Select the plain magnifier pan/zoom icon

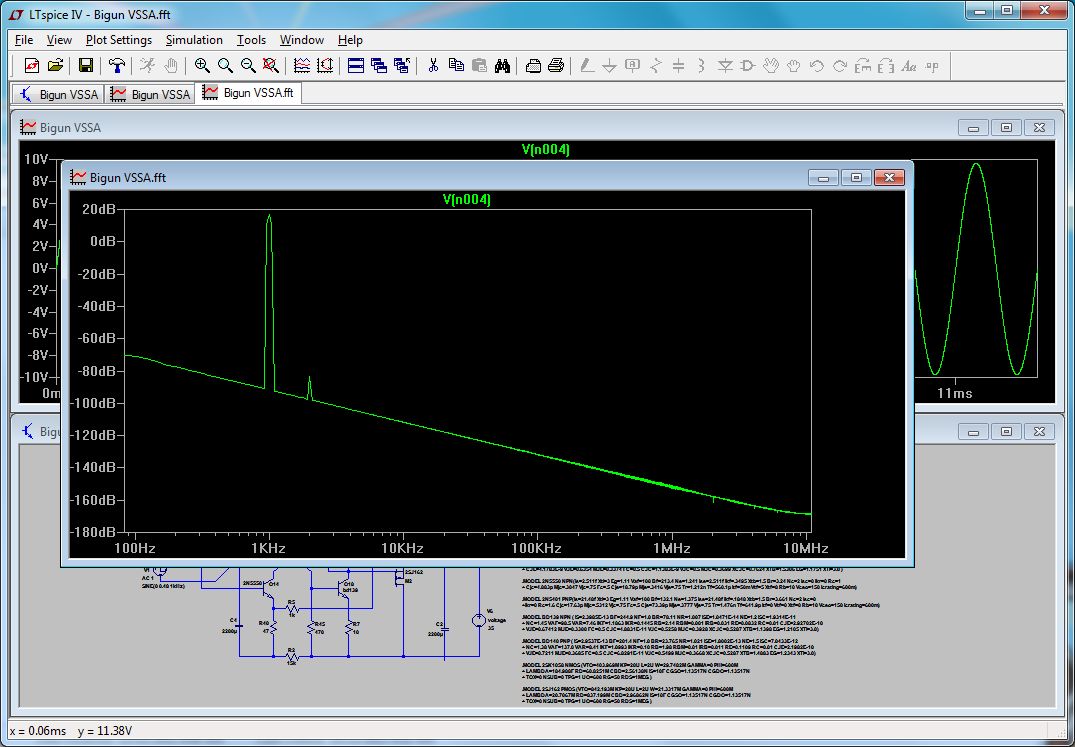tap(225, 65)
